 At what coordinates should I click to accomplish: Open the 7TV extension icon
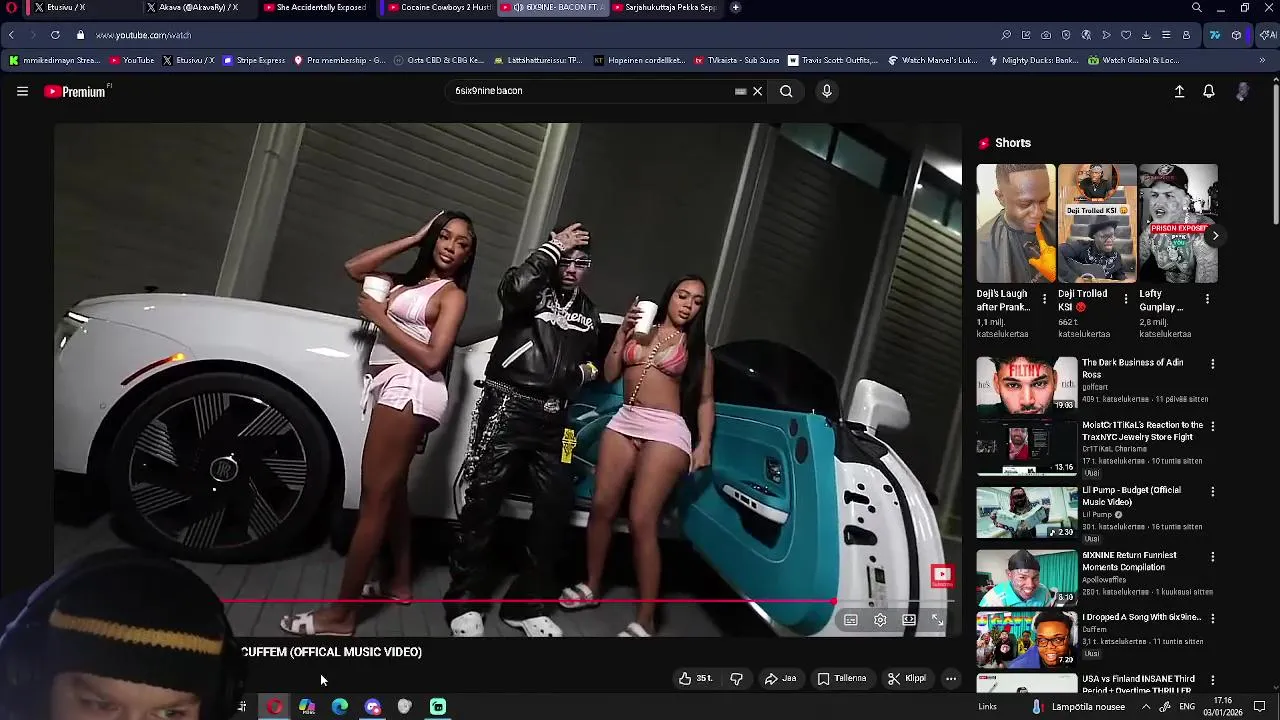[x=1215, y=35]
